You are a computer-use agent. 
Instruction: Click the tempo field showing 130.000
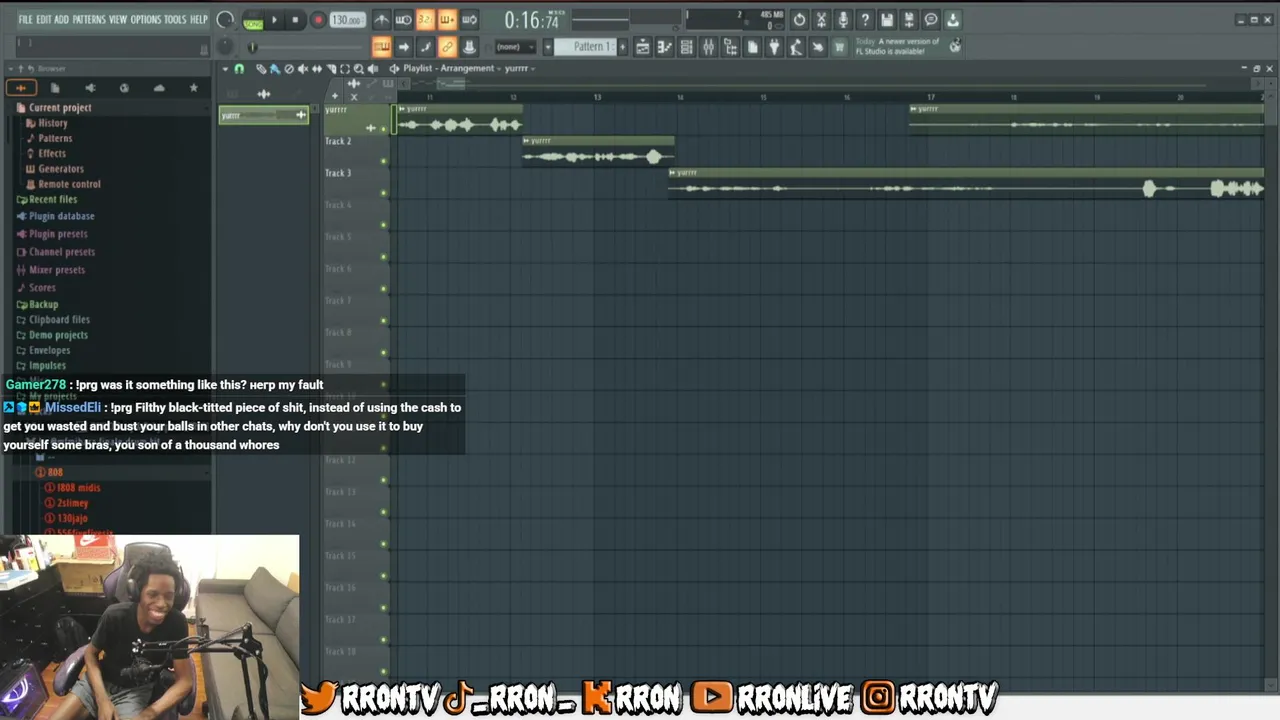click(x=347, y=20)
